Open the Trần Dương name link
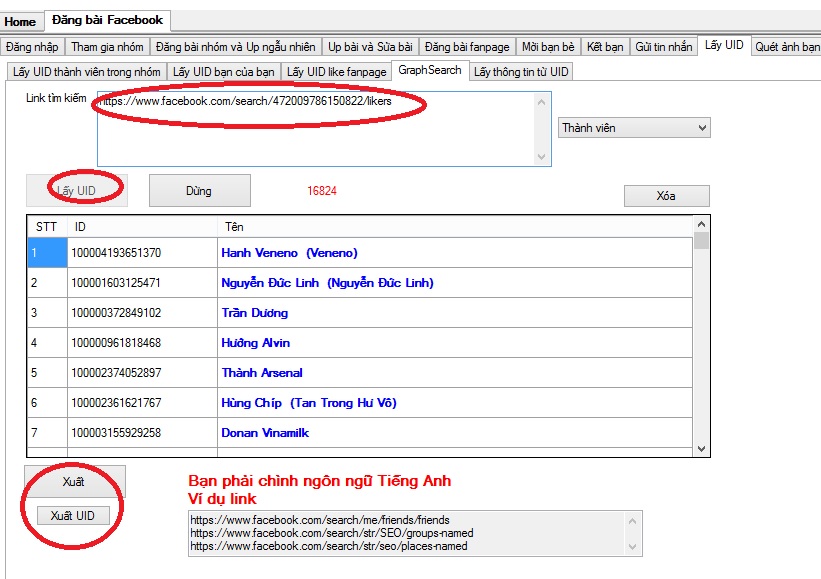821x579 pixels. pyautogui.click(x=254, y=313)
